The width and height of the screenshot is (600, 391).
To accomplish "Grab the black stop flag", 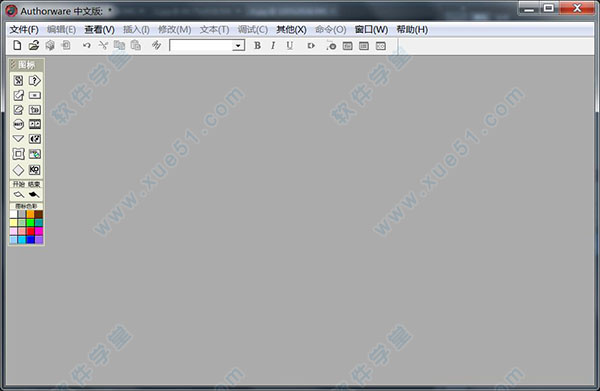I will point(34,194).
